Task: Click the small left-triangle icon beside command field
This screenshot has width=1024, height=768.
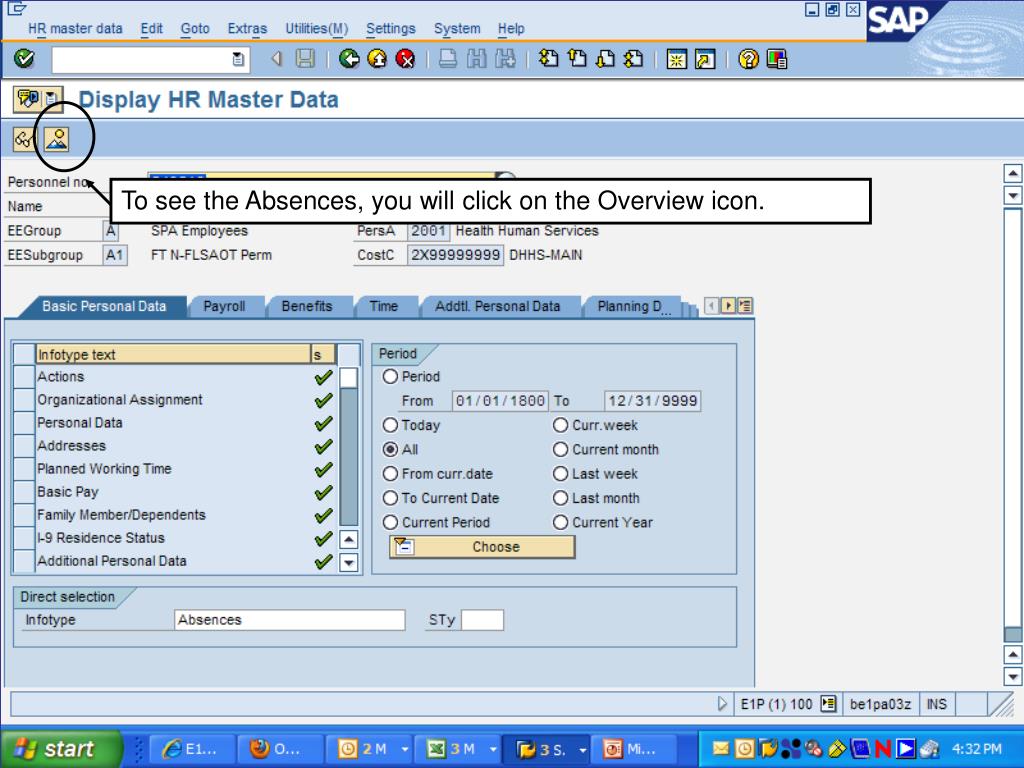Action: (x=276, y=59)
